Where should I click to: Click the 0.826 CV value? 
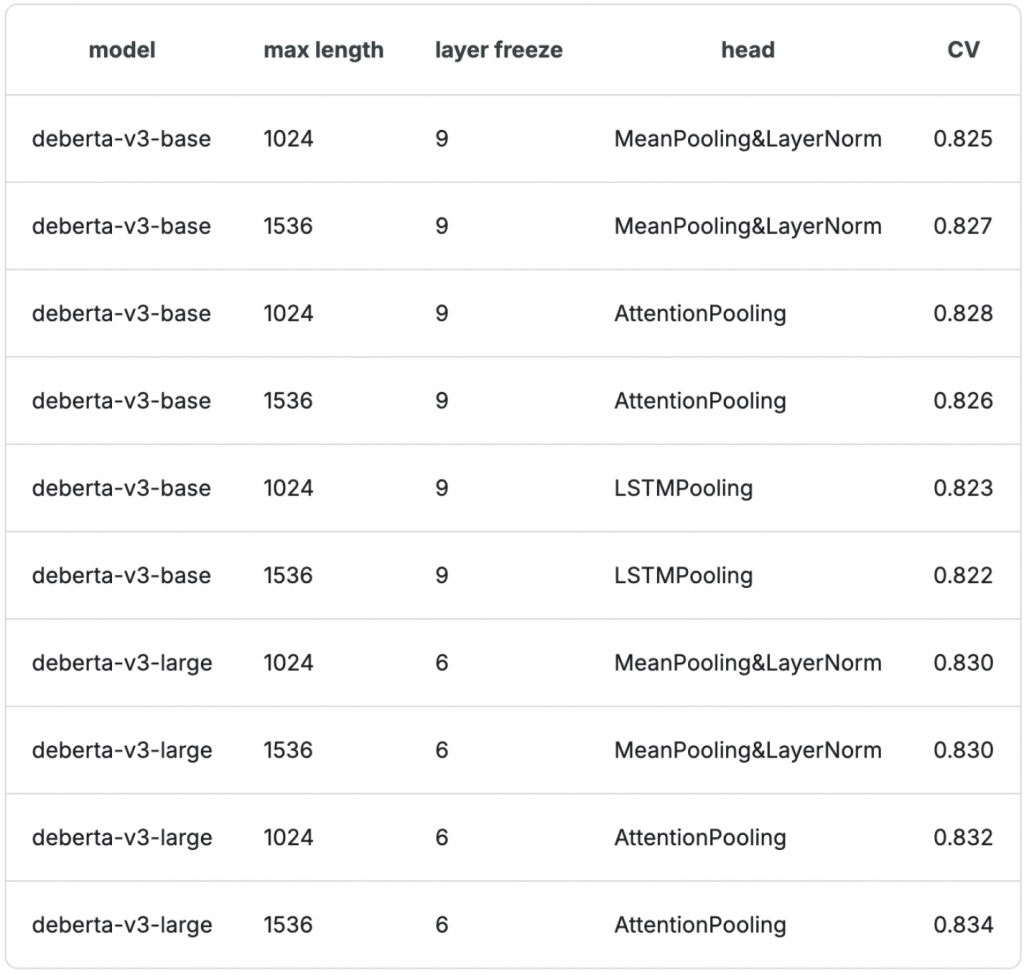coord(963,401)
